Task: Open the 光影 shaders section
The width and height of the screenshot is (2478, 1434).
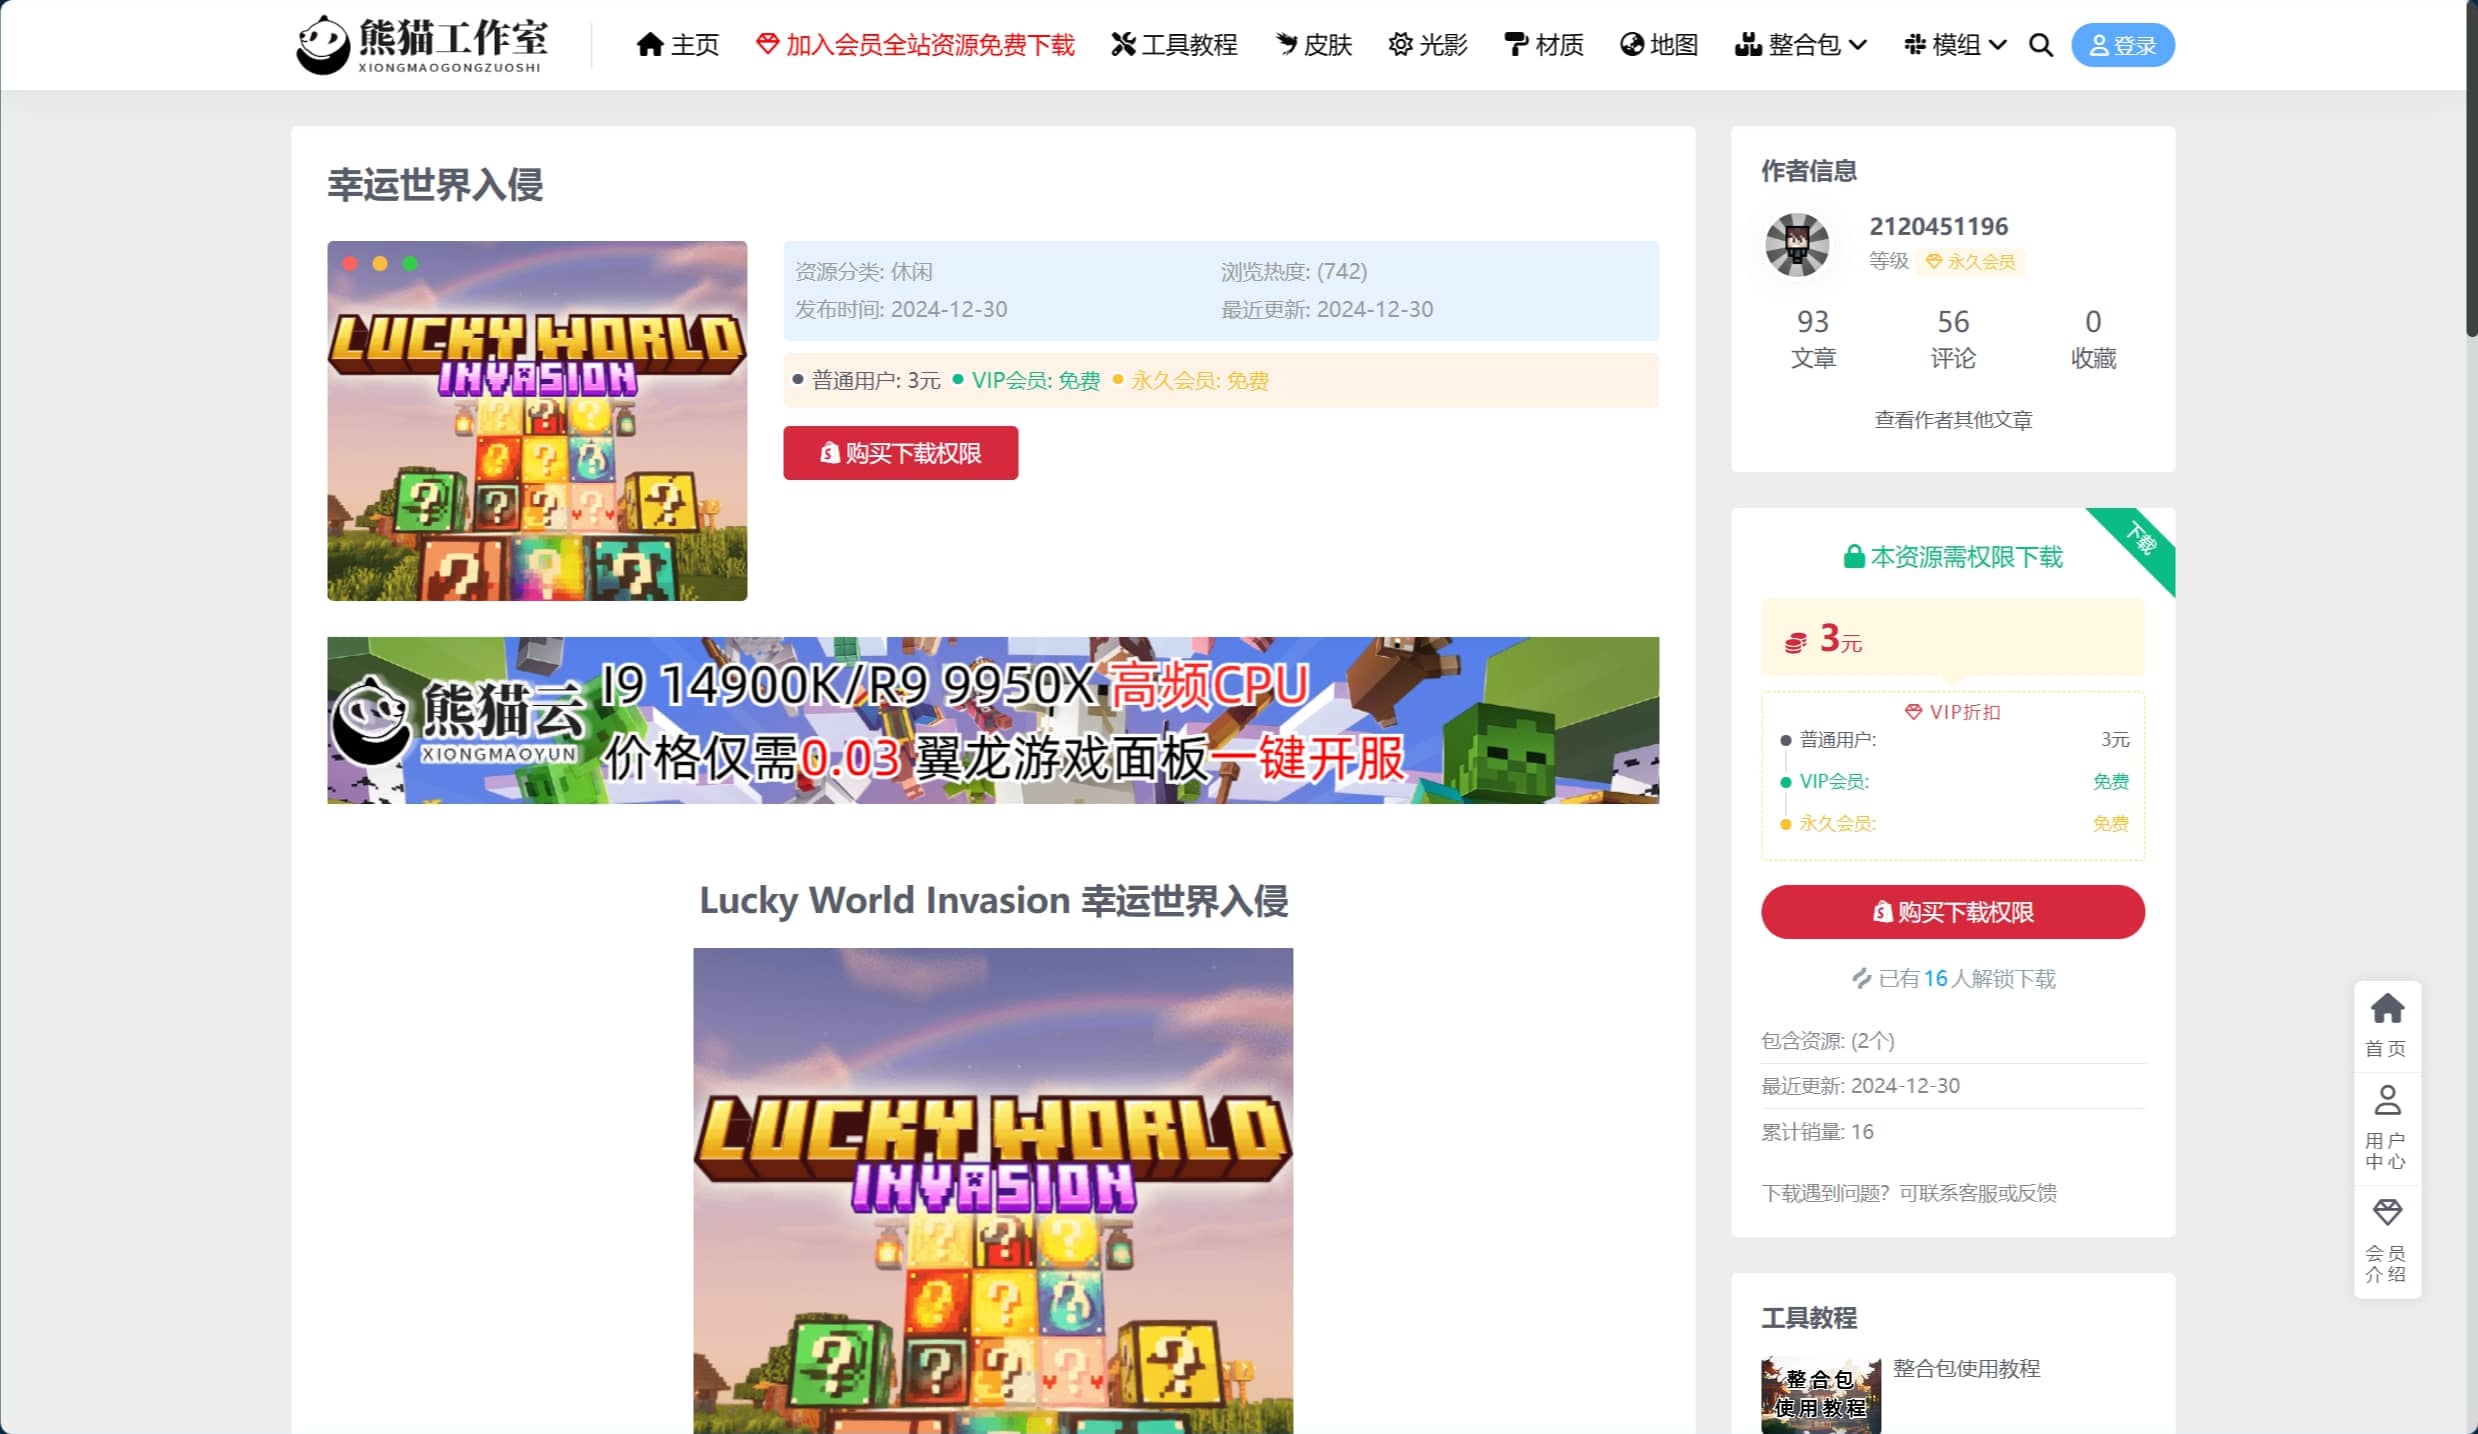Action: 1428,45
